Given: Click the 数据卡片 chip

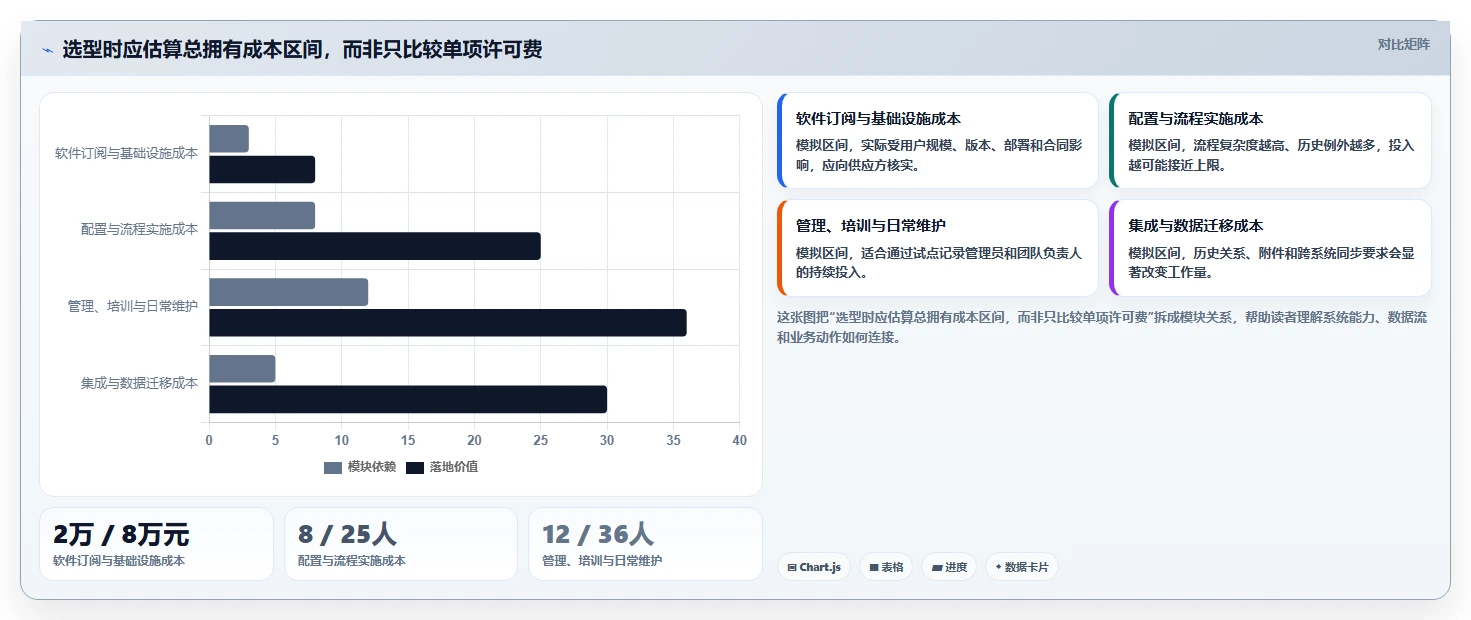Looking at the screenshot, I should tap(1022, 567).
